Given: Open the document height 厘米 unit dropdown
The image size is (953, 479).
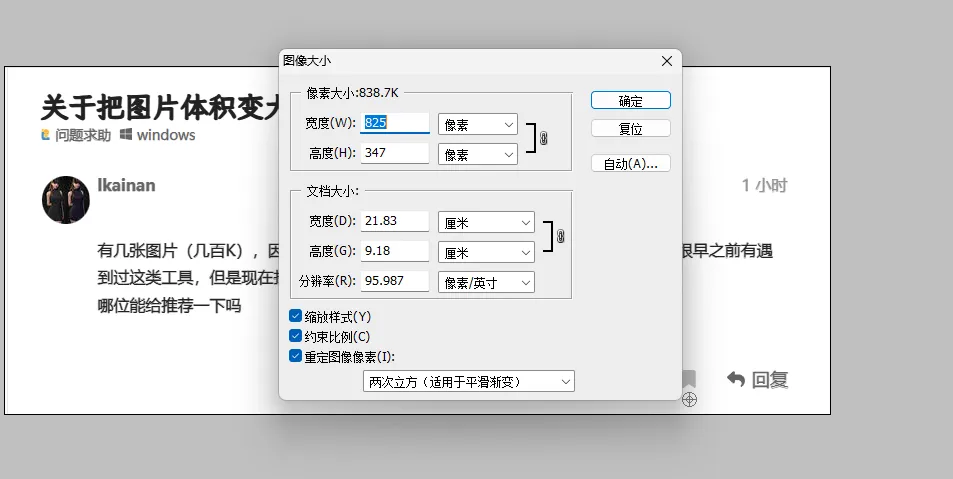Looking at the screenshot, I should 486,252.
